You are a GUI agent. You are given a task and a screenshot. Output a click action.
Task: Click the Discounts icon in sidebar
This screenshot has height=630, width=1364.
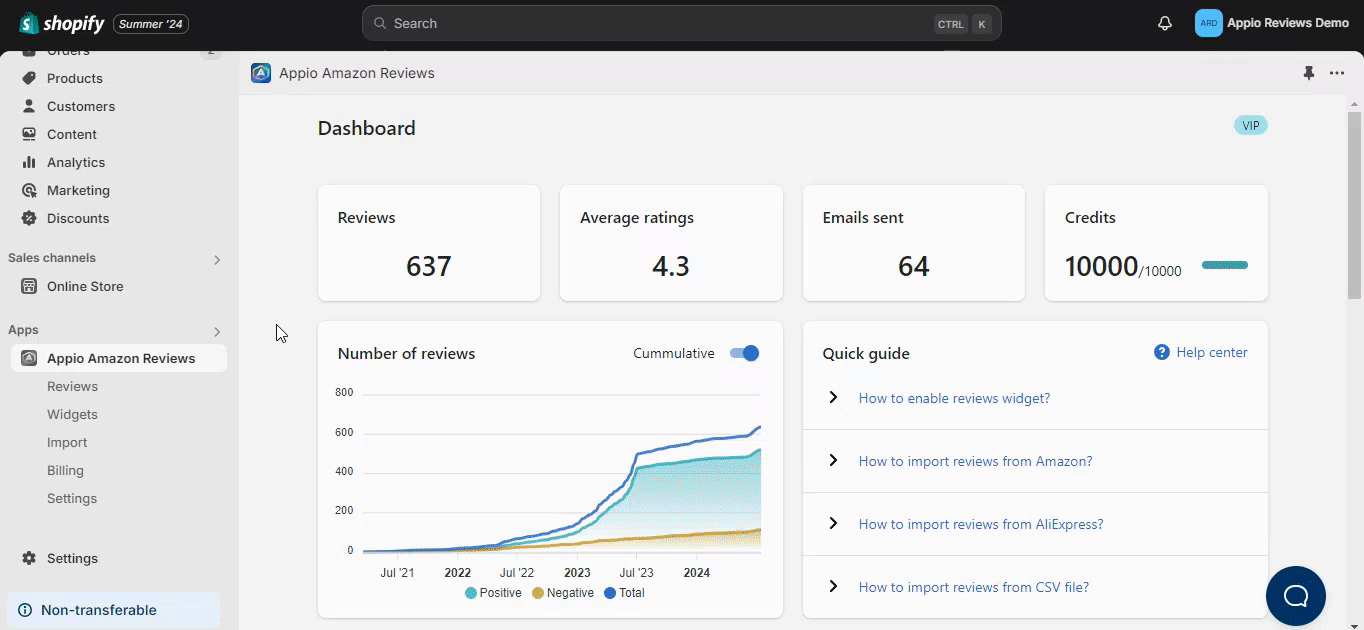pos(29,218)
